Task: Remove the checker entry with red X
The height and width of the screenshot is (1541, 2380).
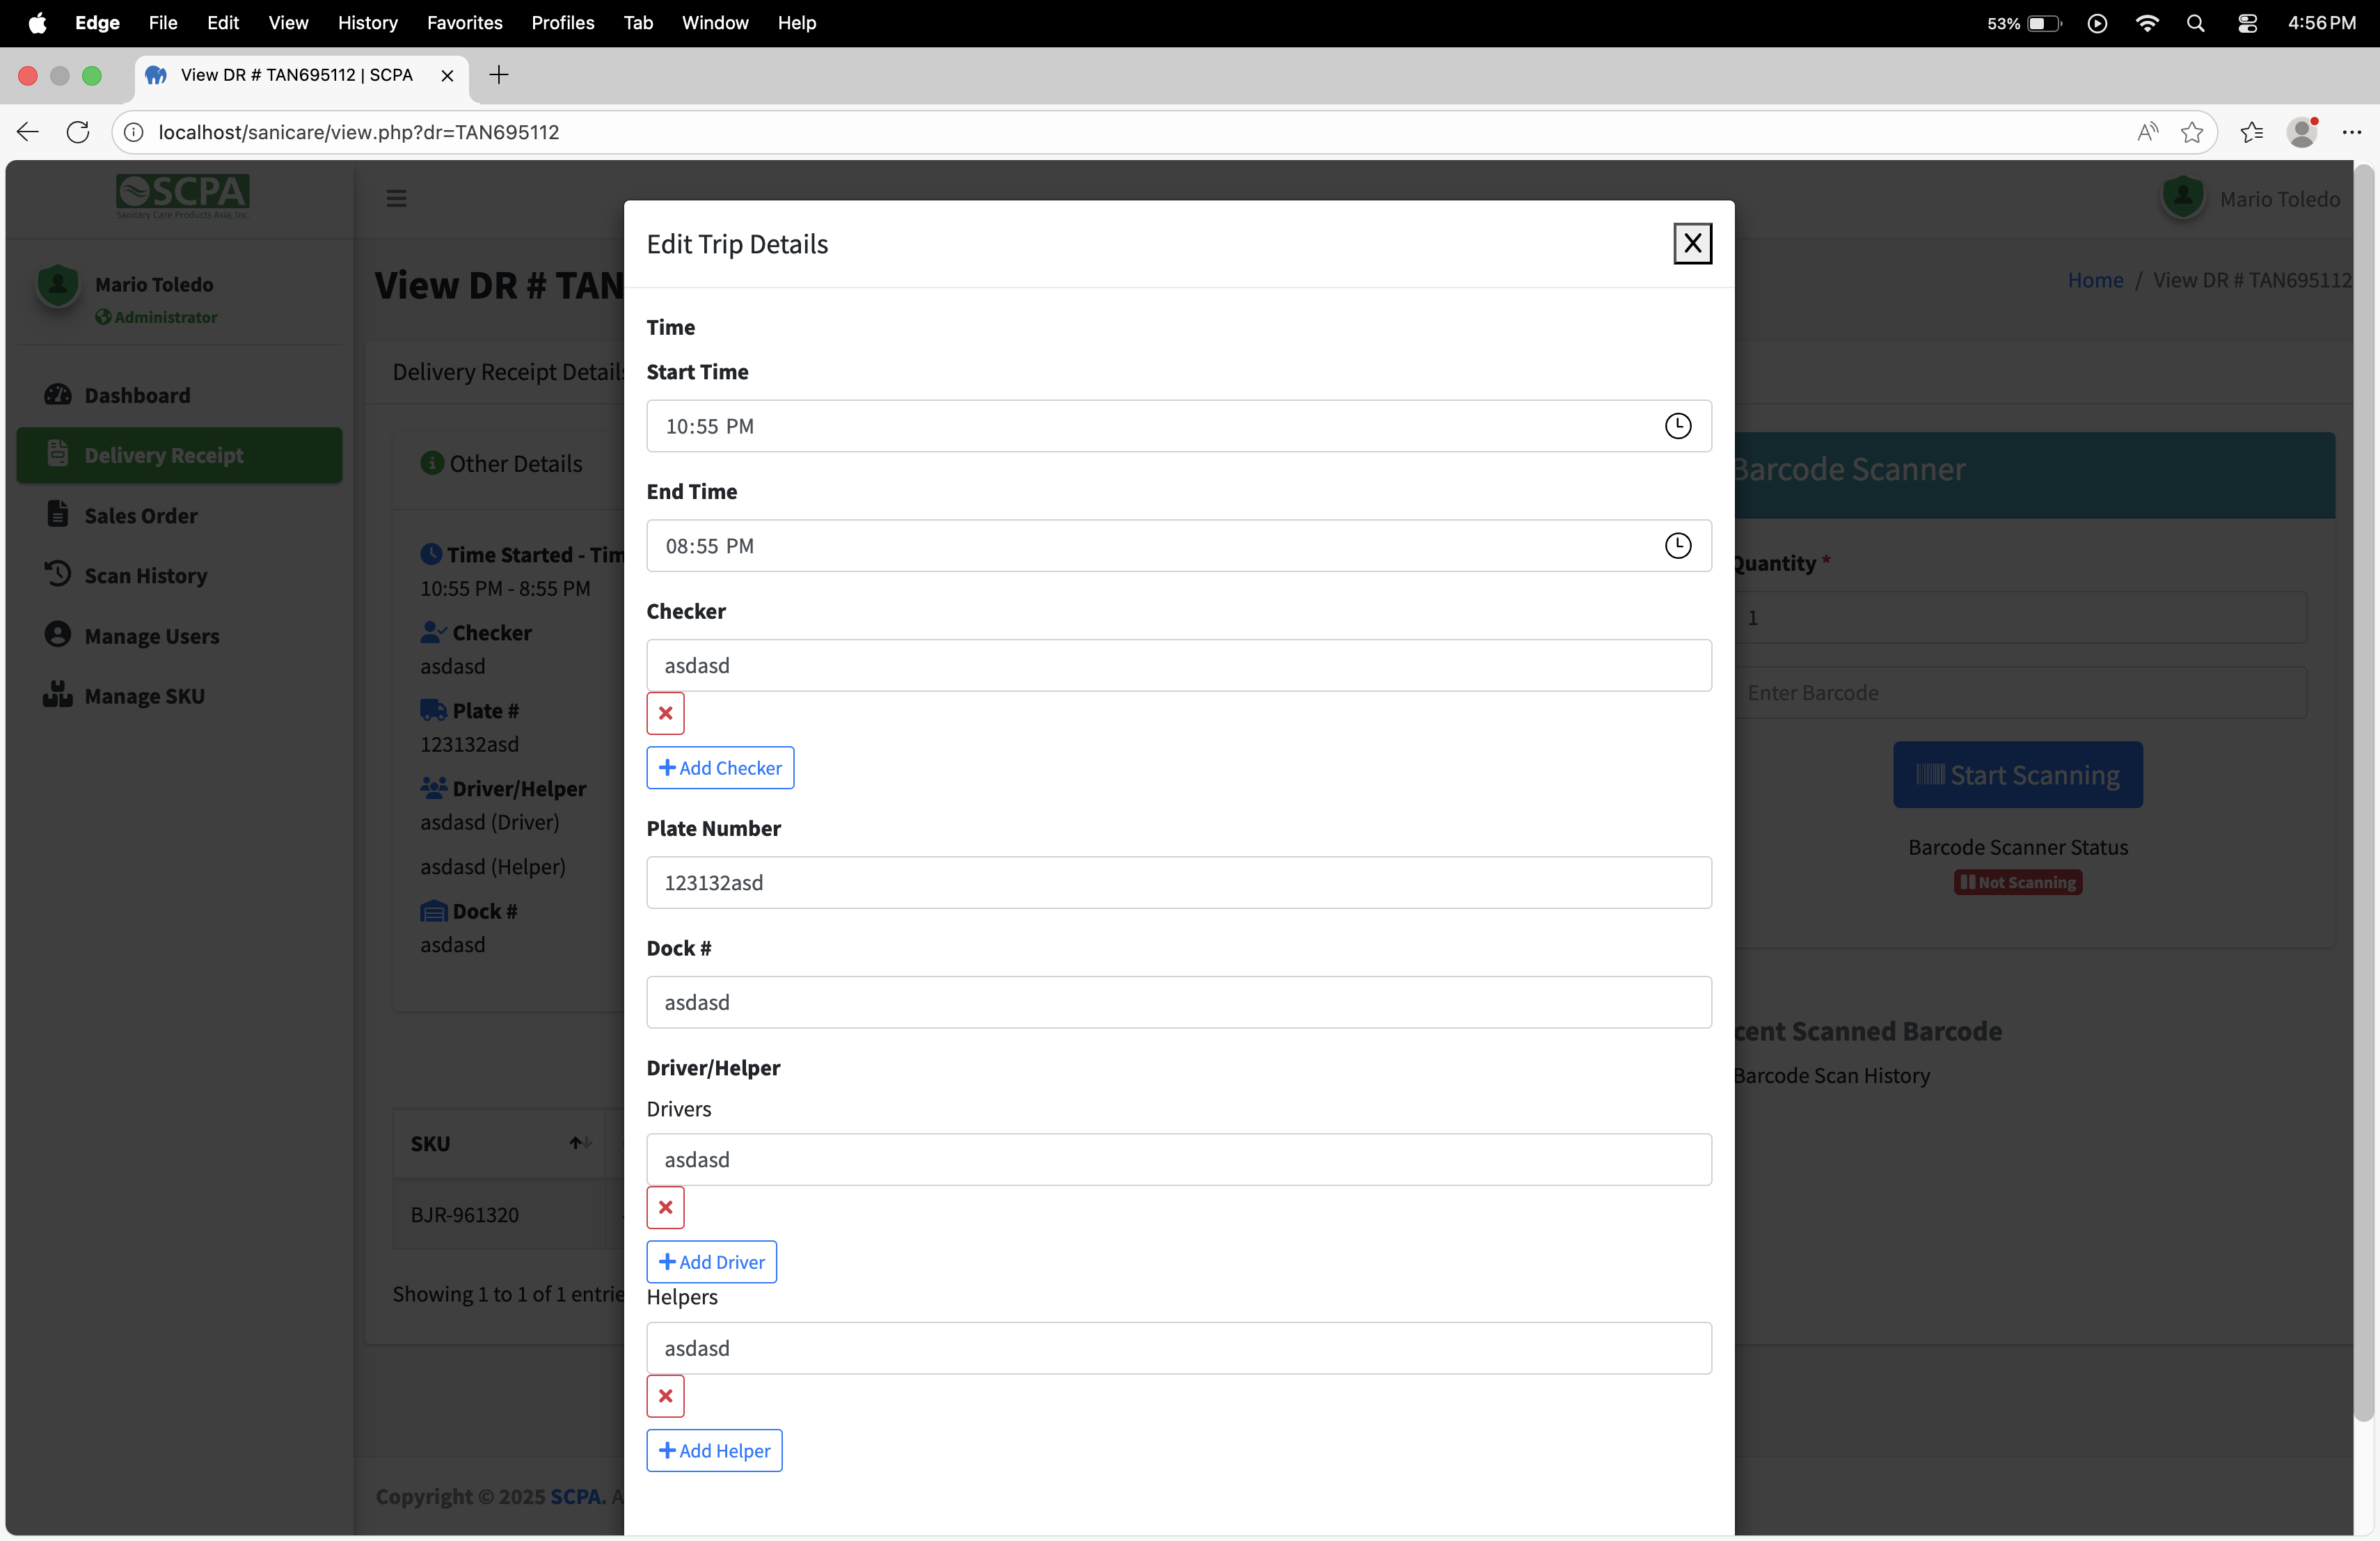Action: 665,713
